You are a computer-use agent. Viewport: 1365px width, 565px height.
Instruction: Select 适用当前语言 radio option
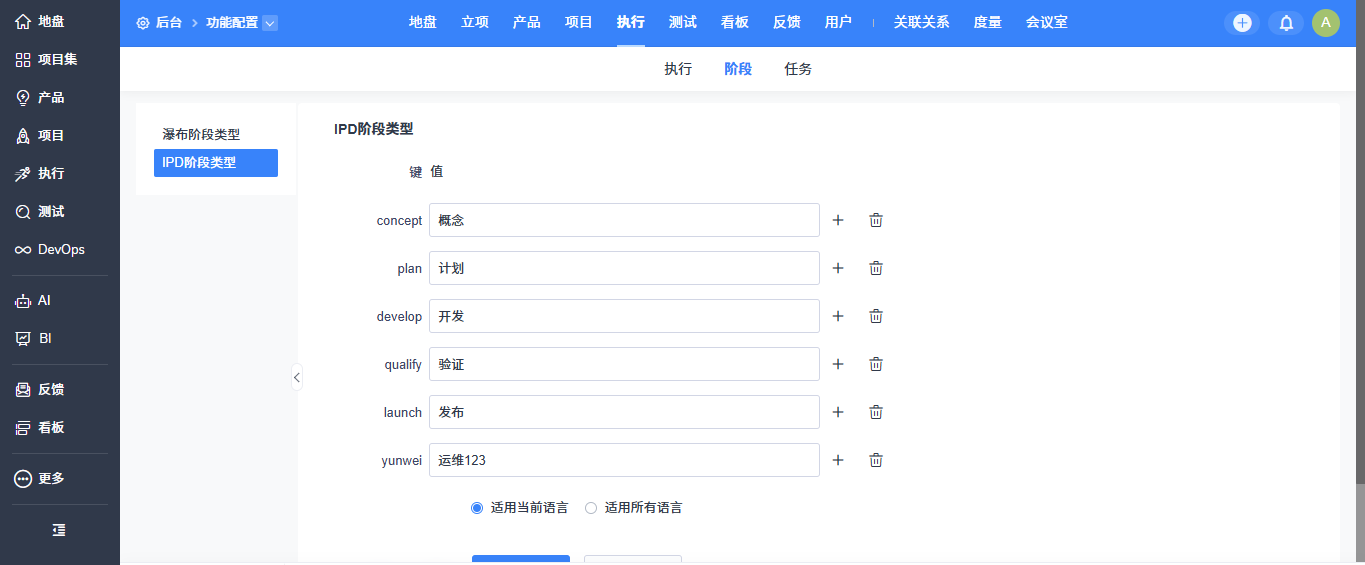(477, 508)
